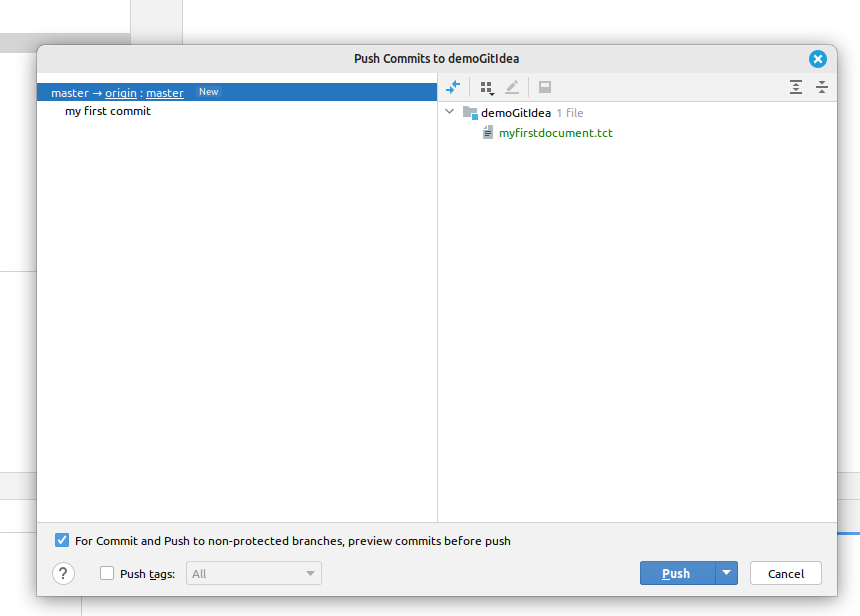
Task: Click the Show Diff arrows icon
Action: [453, 87]
